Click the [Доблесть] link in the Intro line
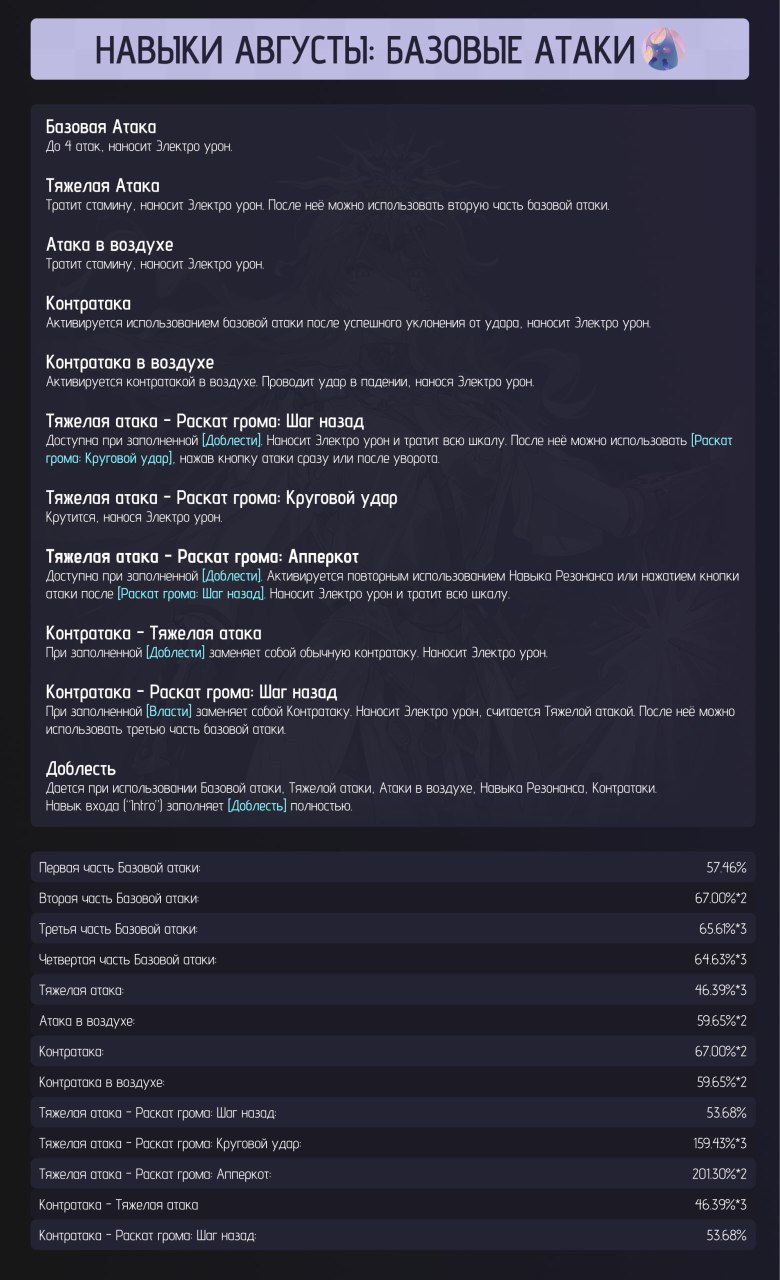 click(257, 806)
